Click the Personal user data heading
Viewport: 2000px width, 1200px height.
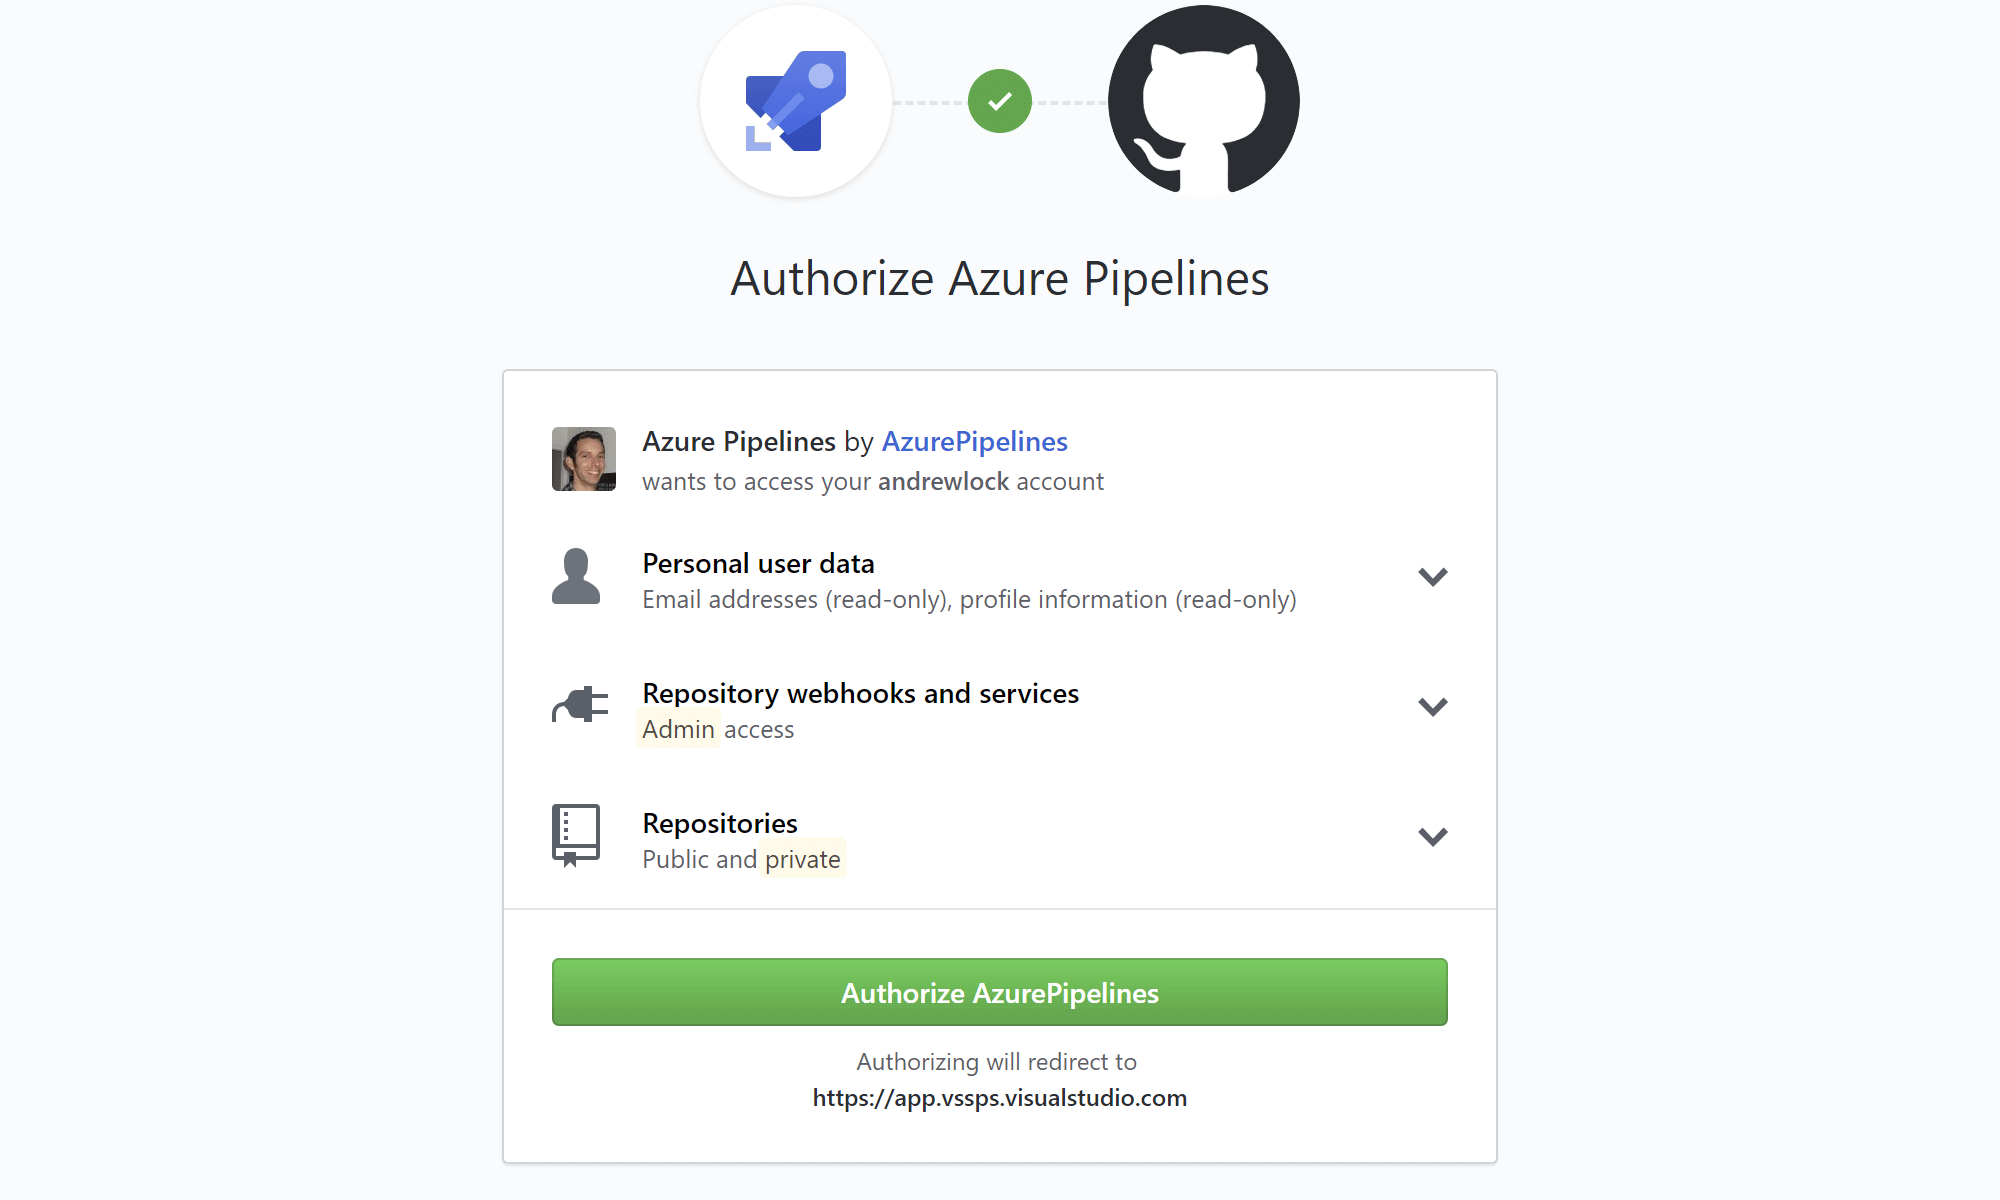coord(758,563)
